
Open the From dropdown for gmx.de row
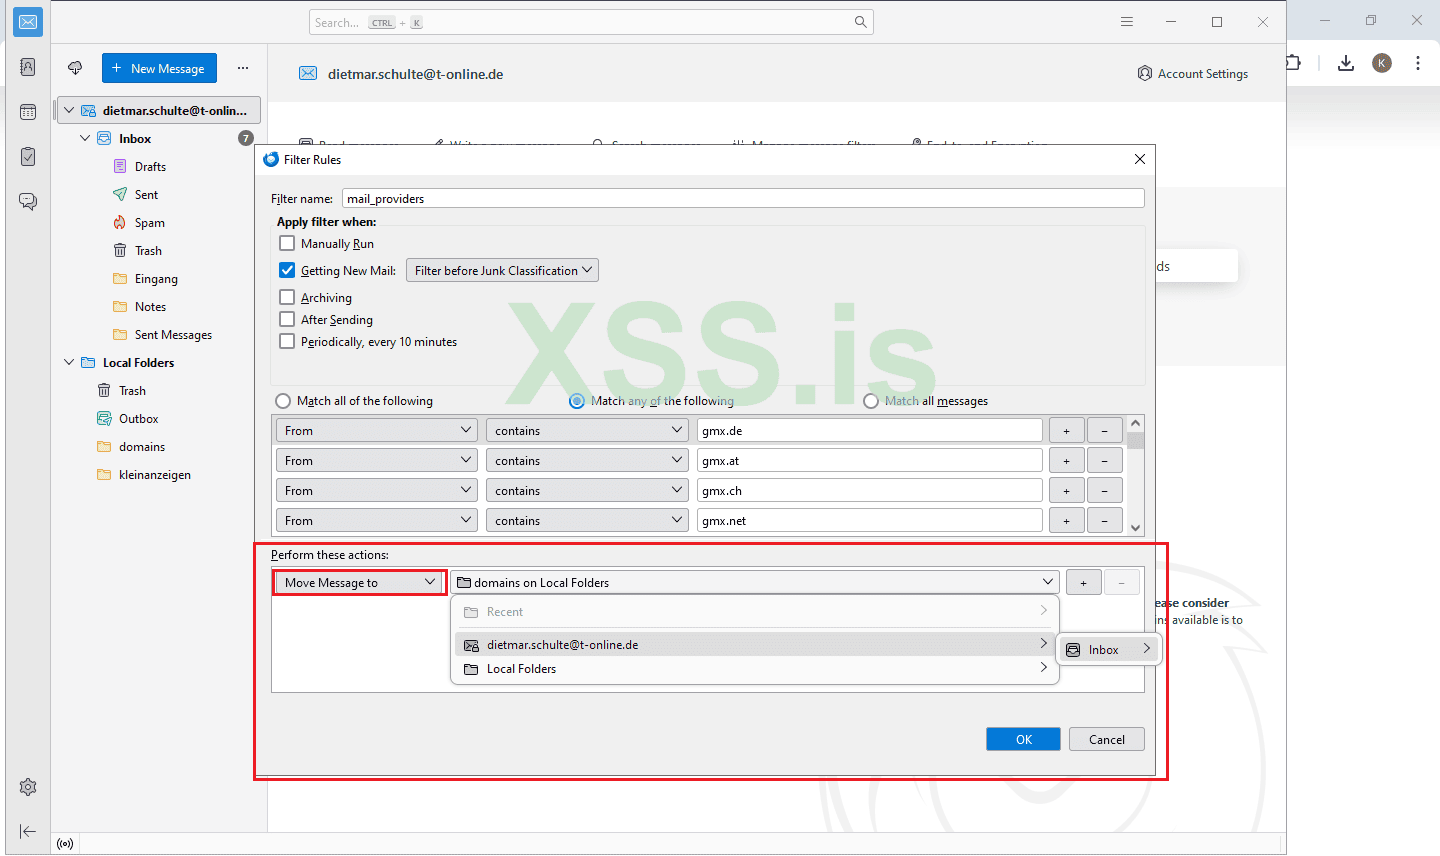click(376, 431)
